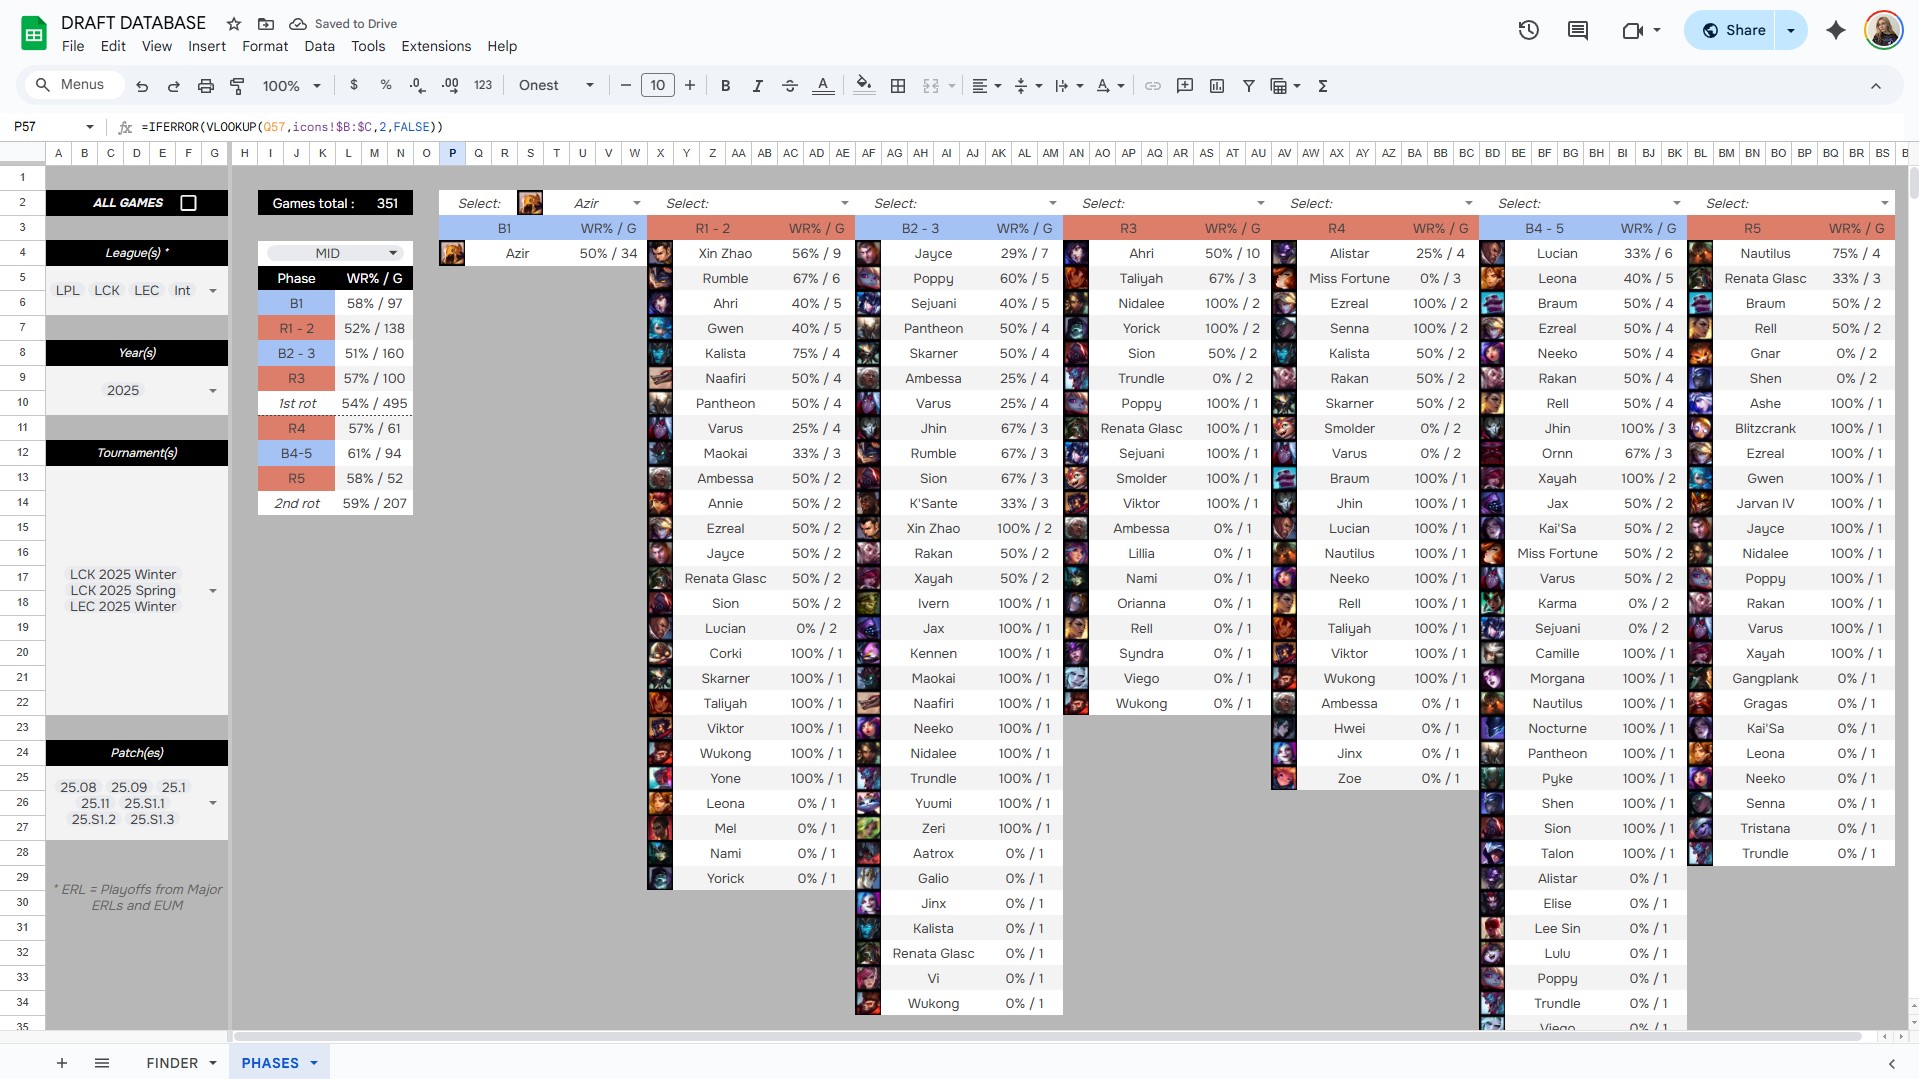Screen dimensions: 1919x1079
Task: Decrease font size with minus button
Action: [x=626, y=86]
